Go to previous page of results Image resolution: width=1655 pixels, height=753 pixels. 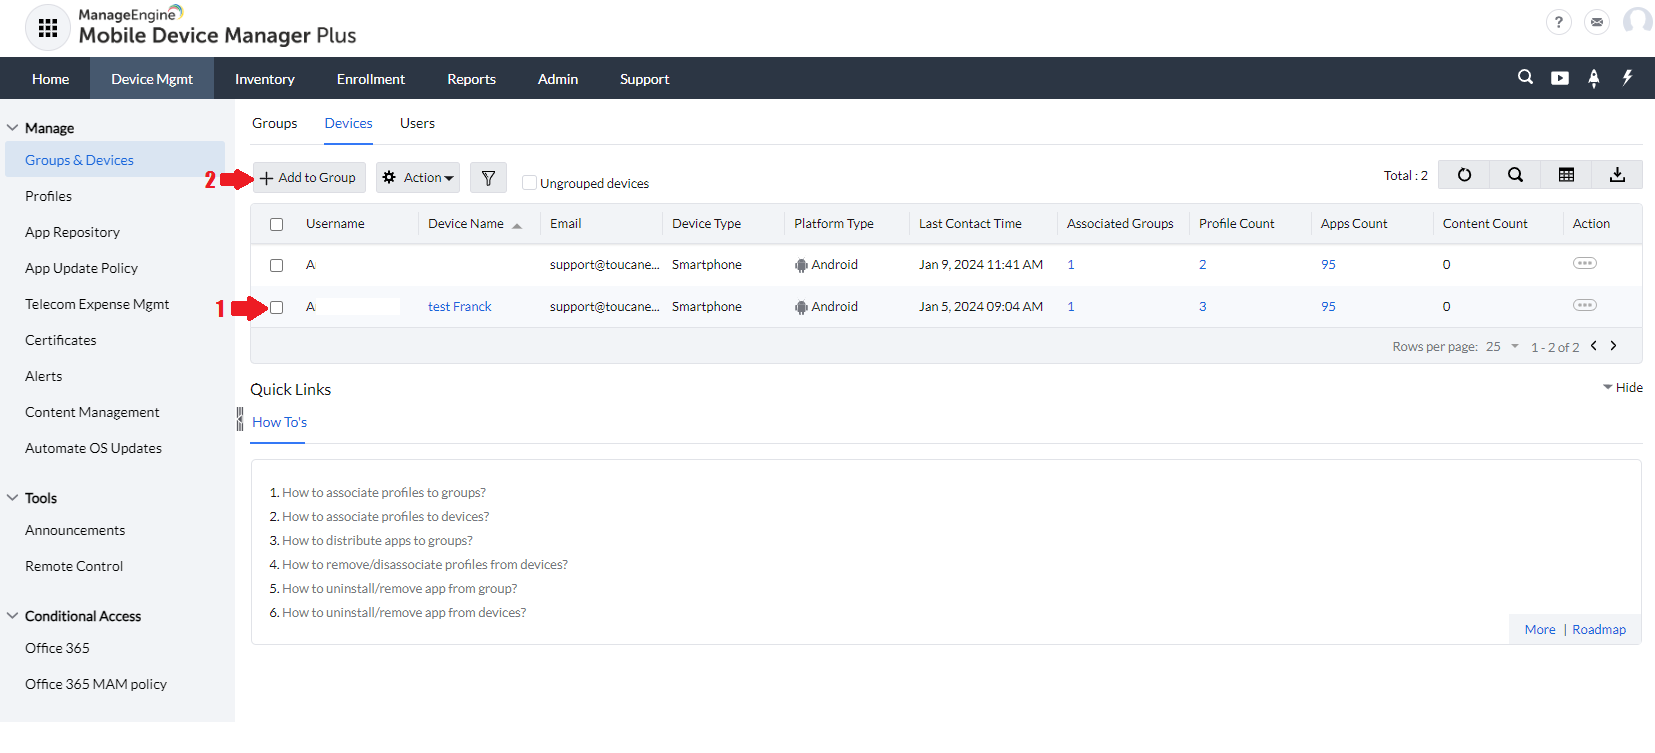[x=1594, y=345]
